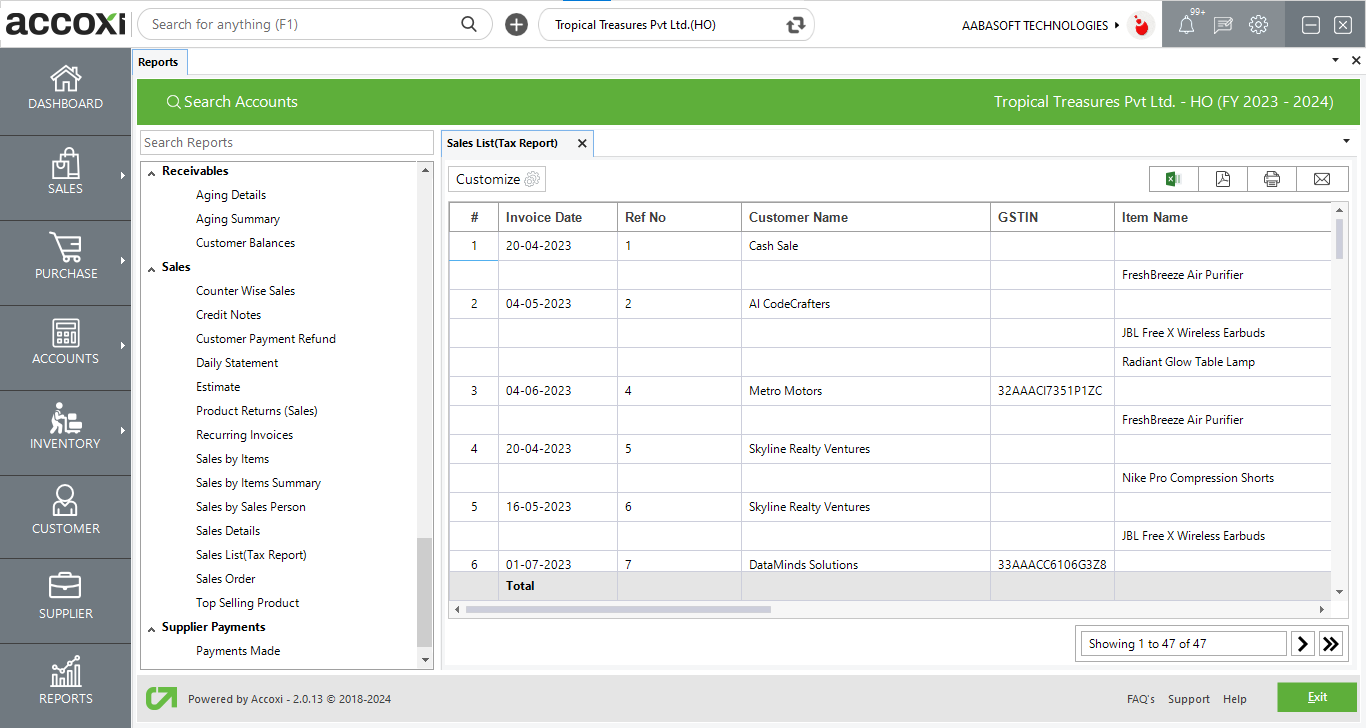The width and height of the screenshot is (1366, 728).
Task: Export report to Excel
Action: (x=1173, y=179)
